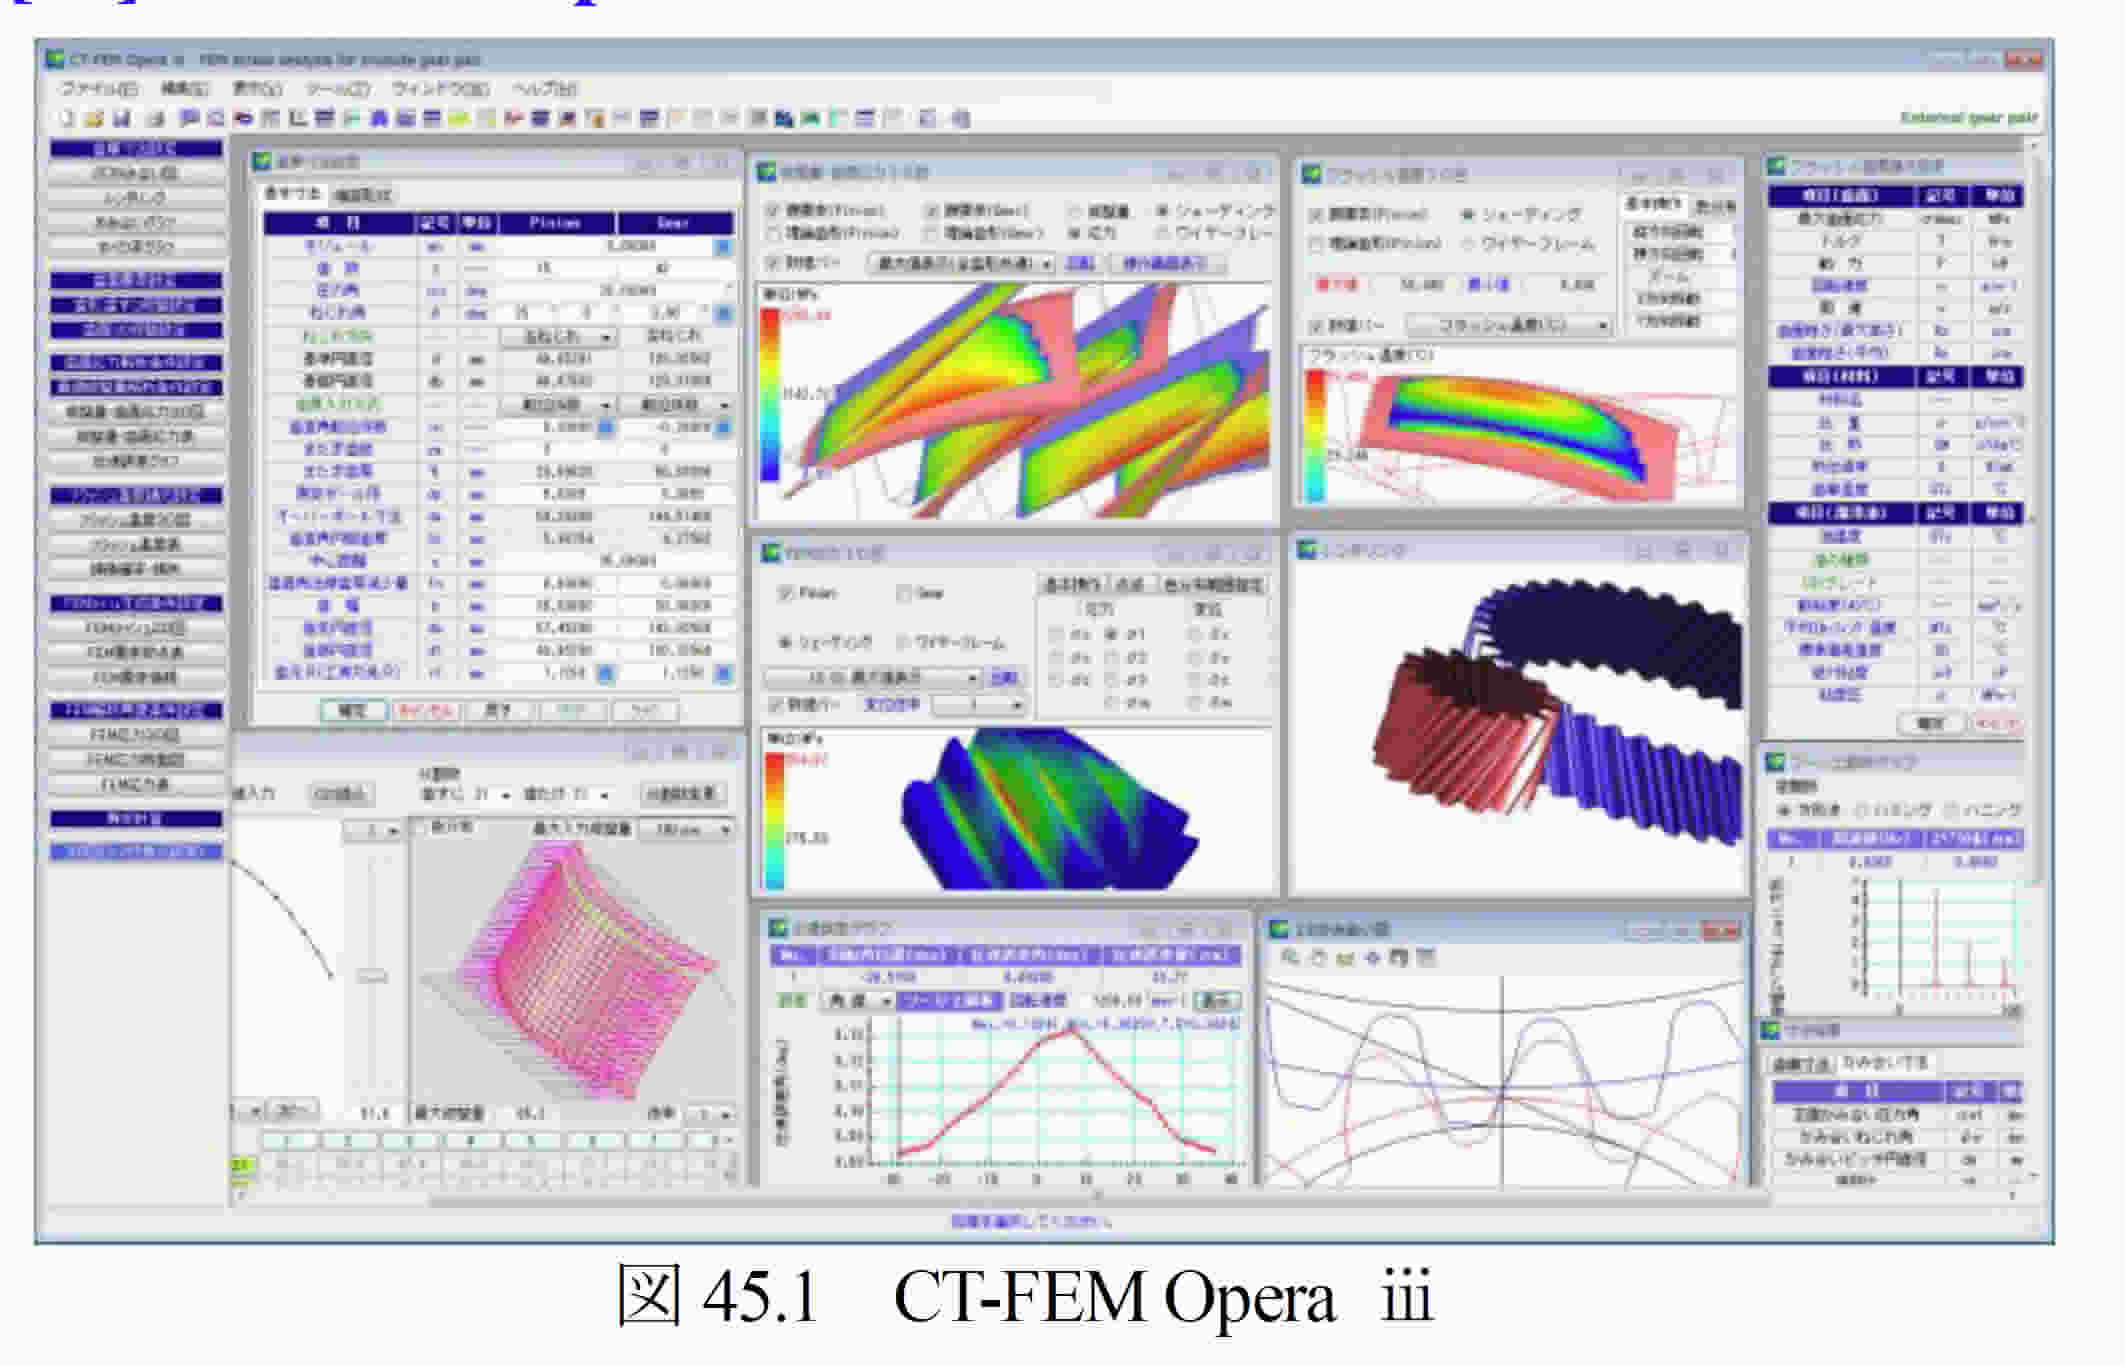Screen dimensions: 2125x1365
Task: Open the ウィンドウ(W) menu
Action: click(x=440, y=88)
